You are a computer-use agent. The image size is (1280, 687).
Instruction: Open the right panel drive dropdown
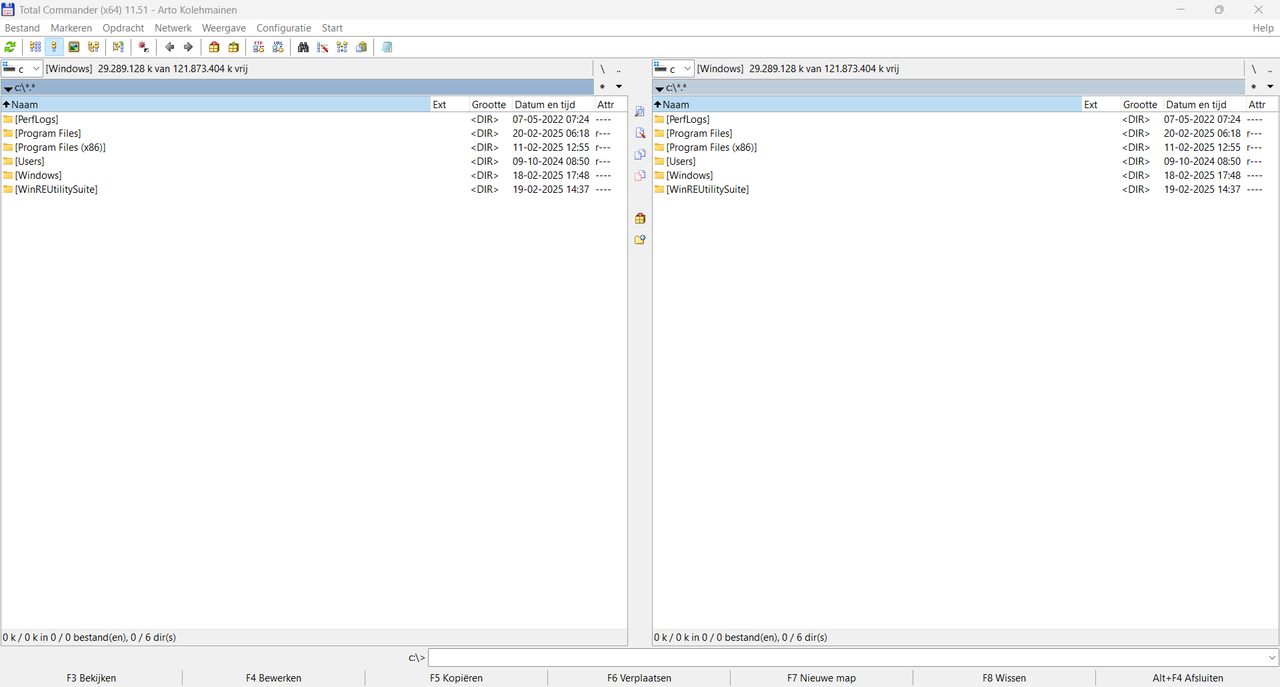coord(673,69)
